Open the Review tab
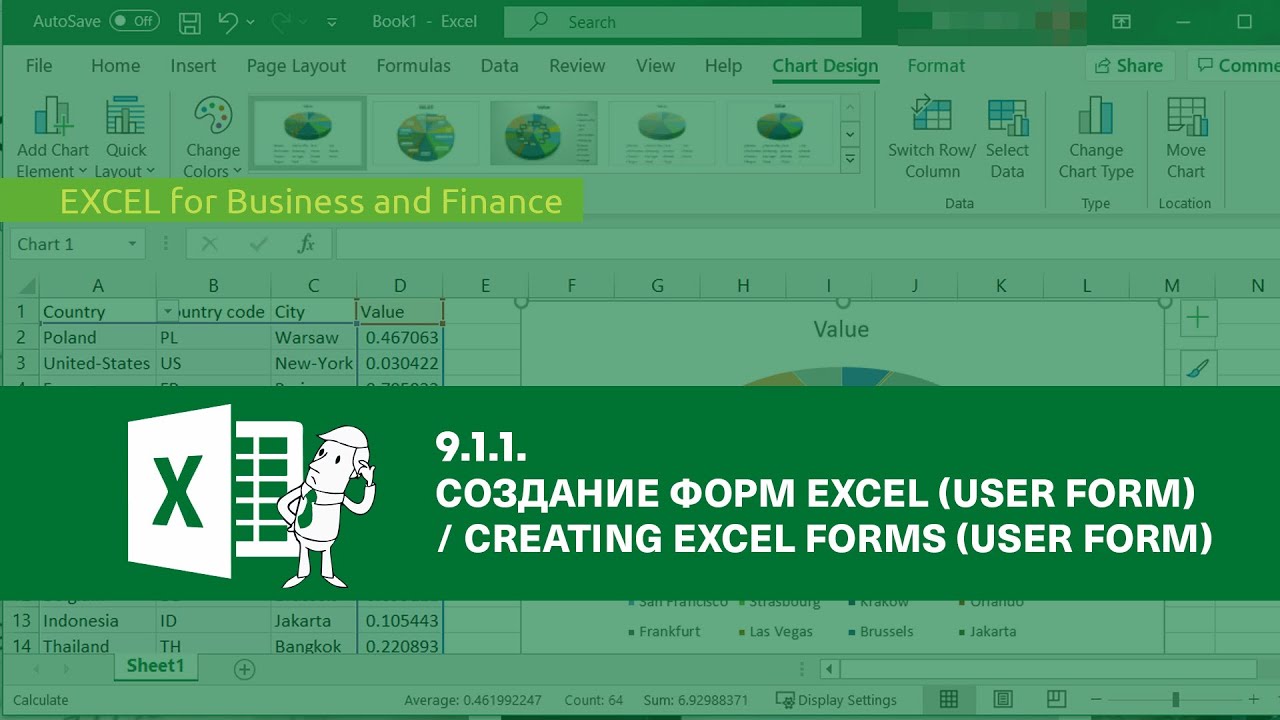 577,66
